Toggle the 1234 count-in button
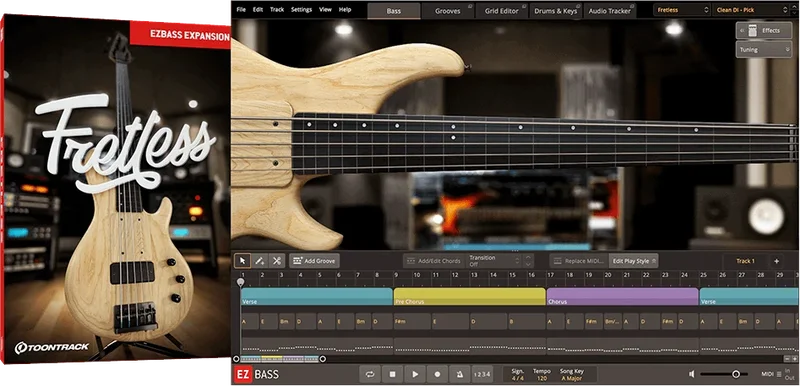This screenshot has width=800, height=386. (482, 374)
